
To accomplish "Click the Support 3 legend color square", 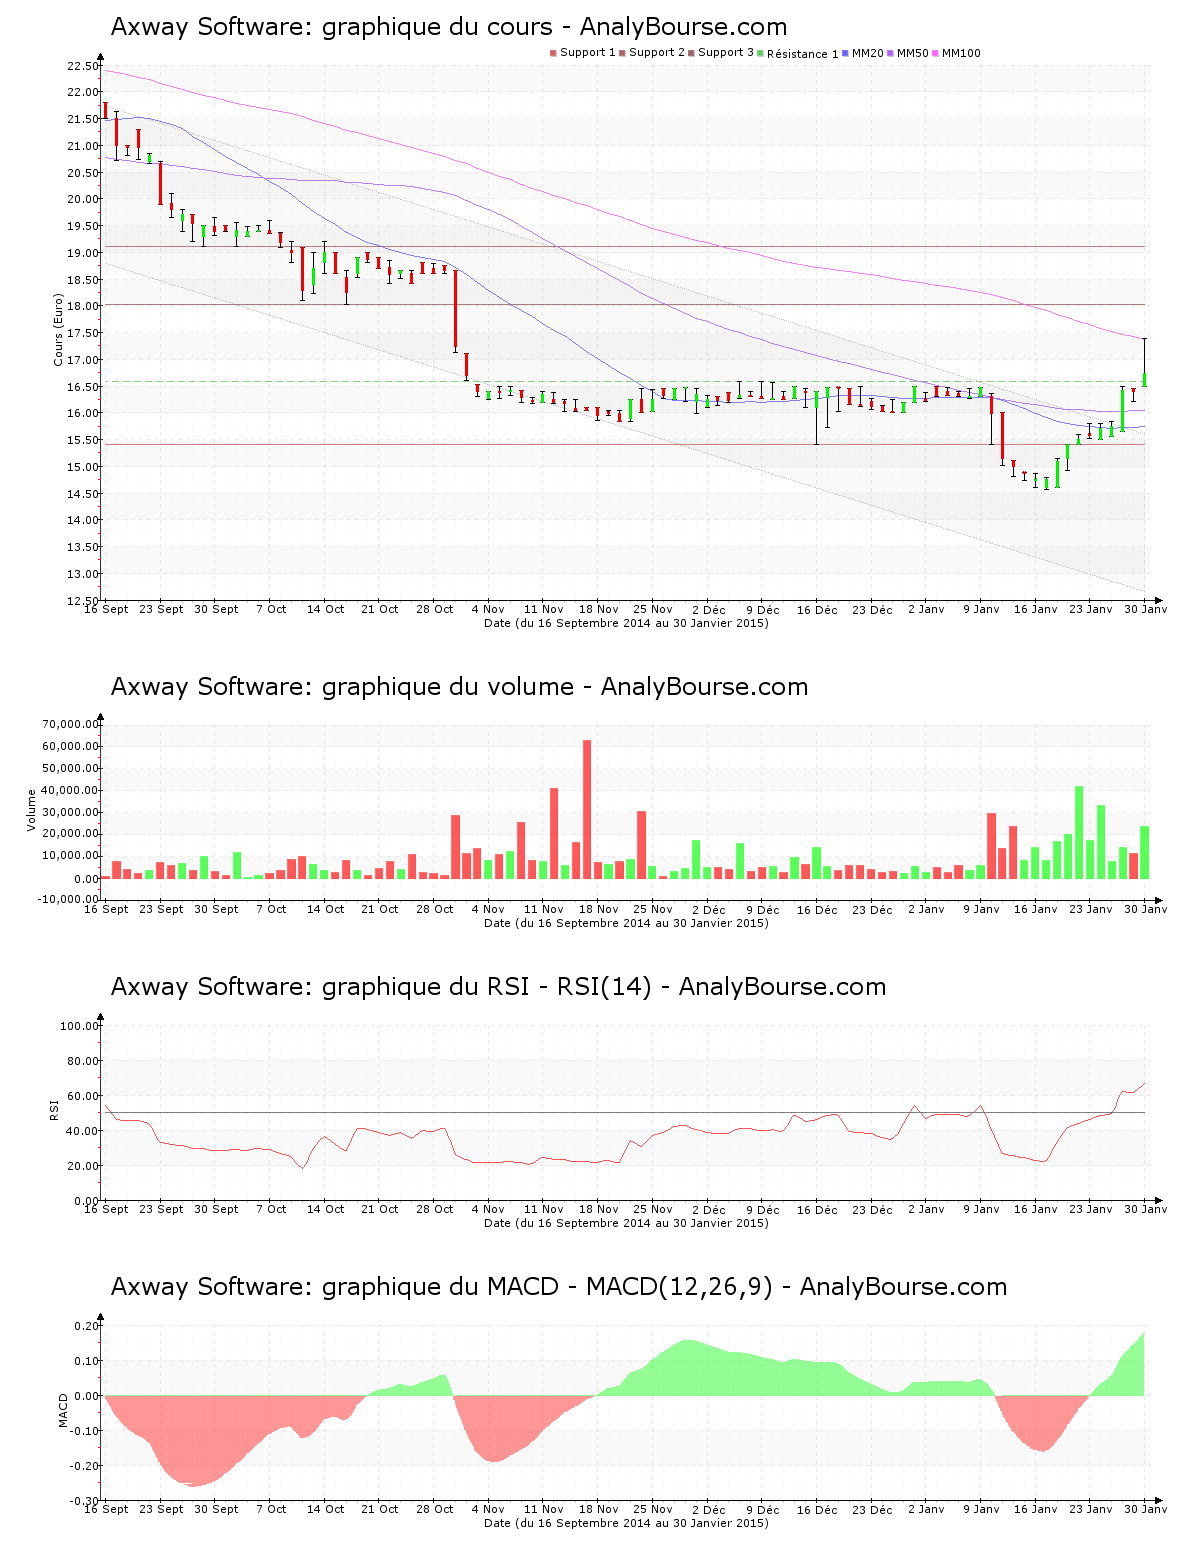I will (x=691, y=53).
